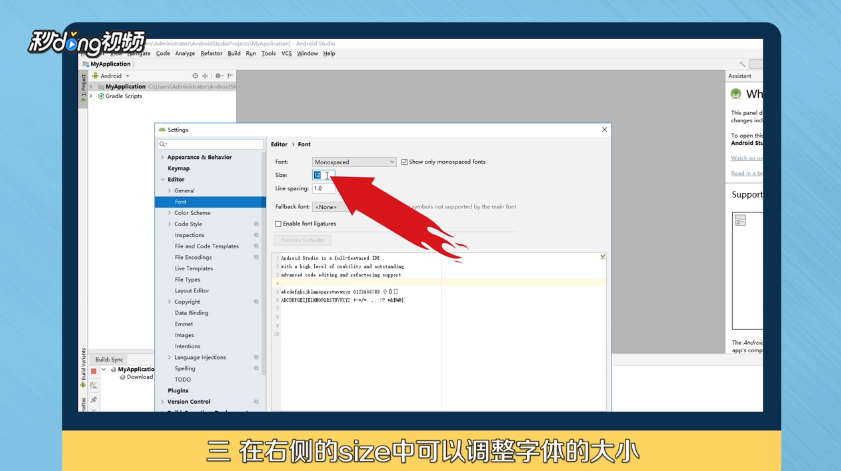
Task: Expand General under Editor
Action: (x=169, y=190)
